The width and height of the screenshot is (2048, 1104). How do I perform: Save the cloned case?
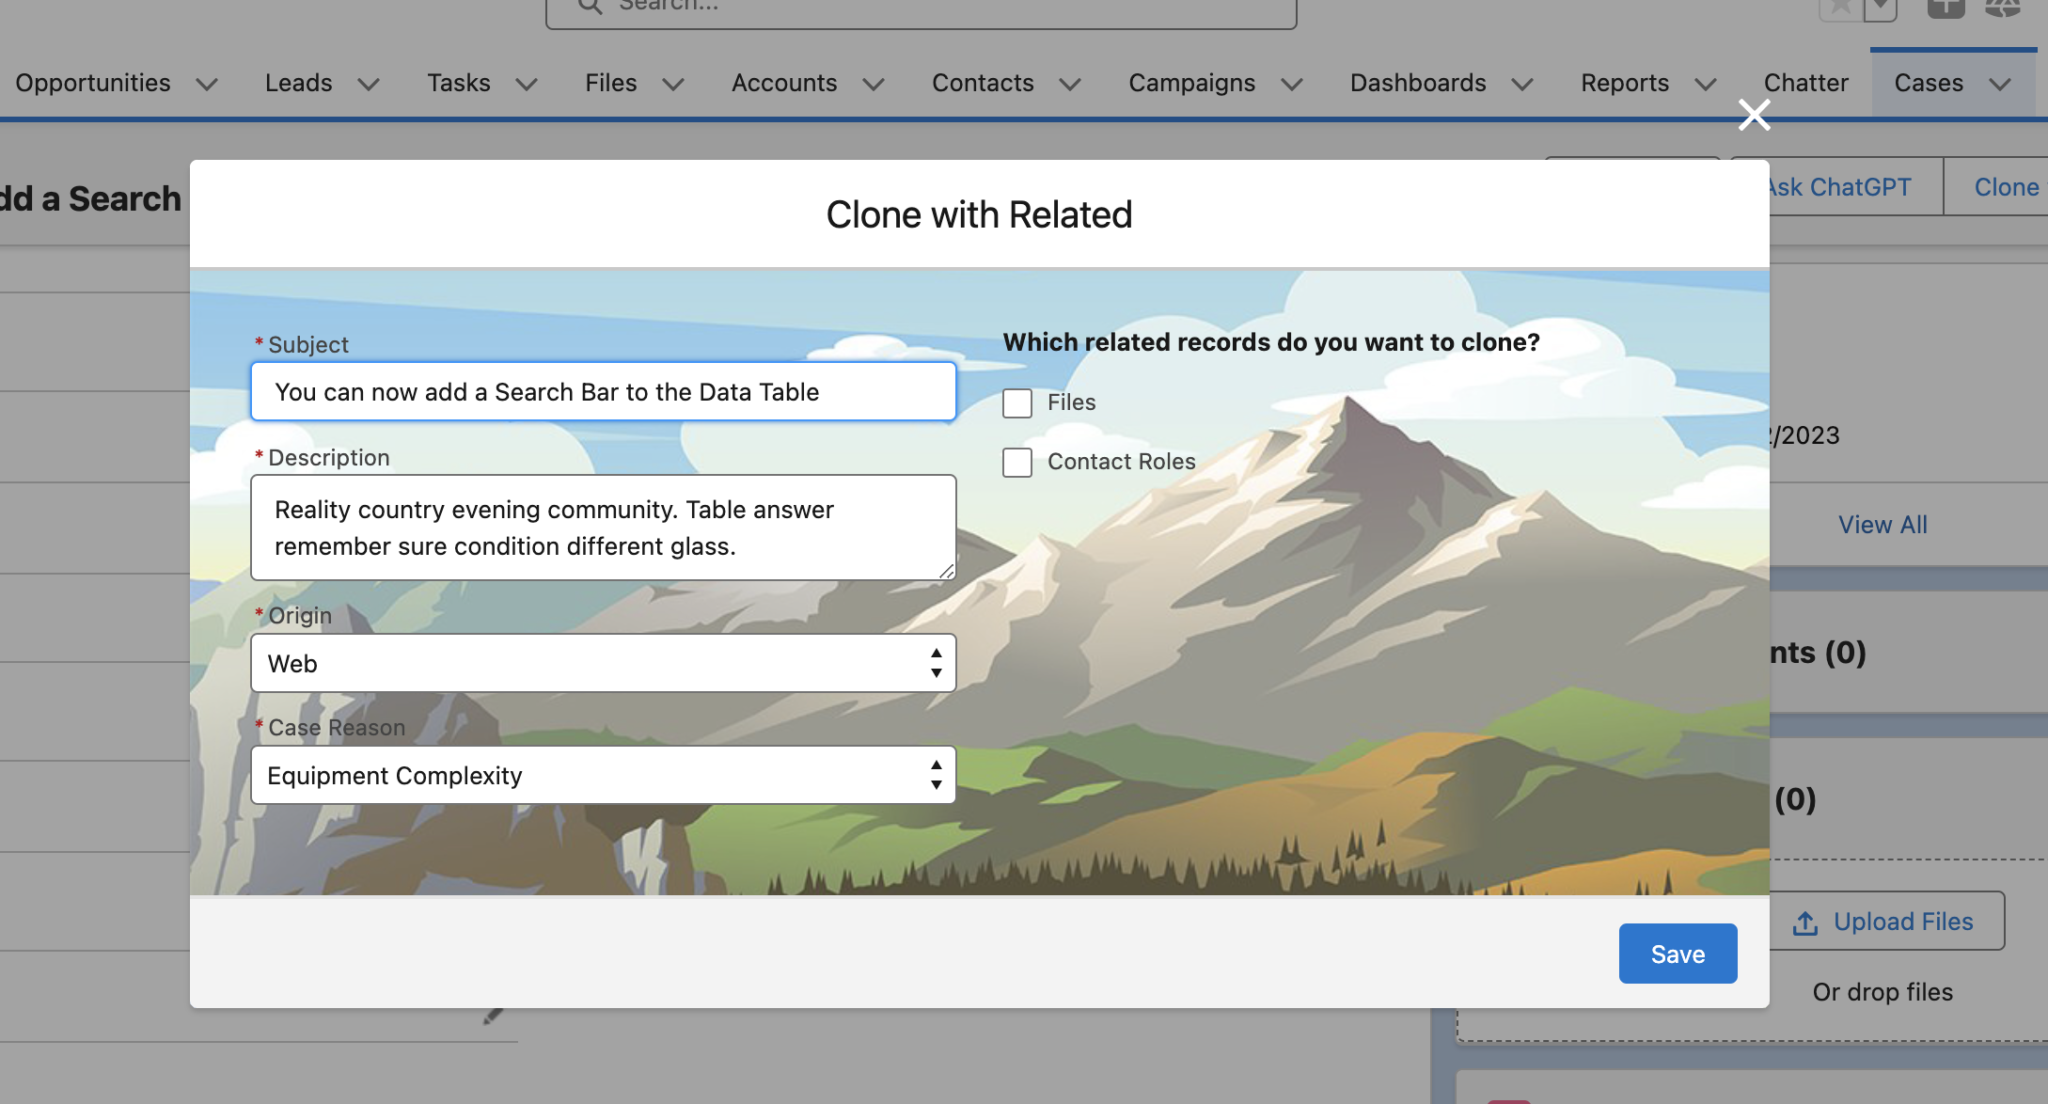(x=1677, y=953)
